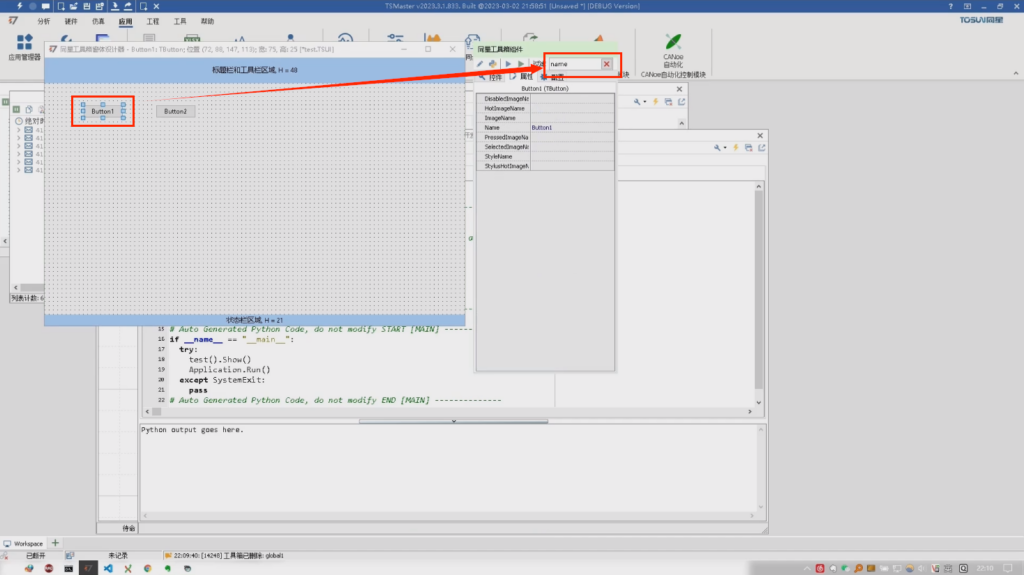
Task: Click the lightning bolt icon in upper panel
Action: [x=655, y=101]
